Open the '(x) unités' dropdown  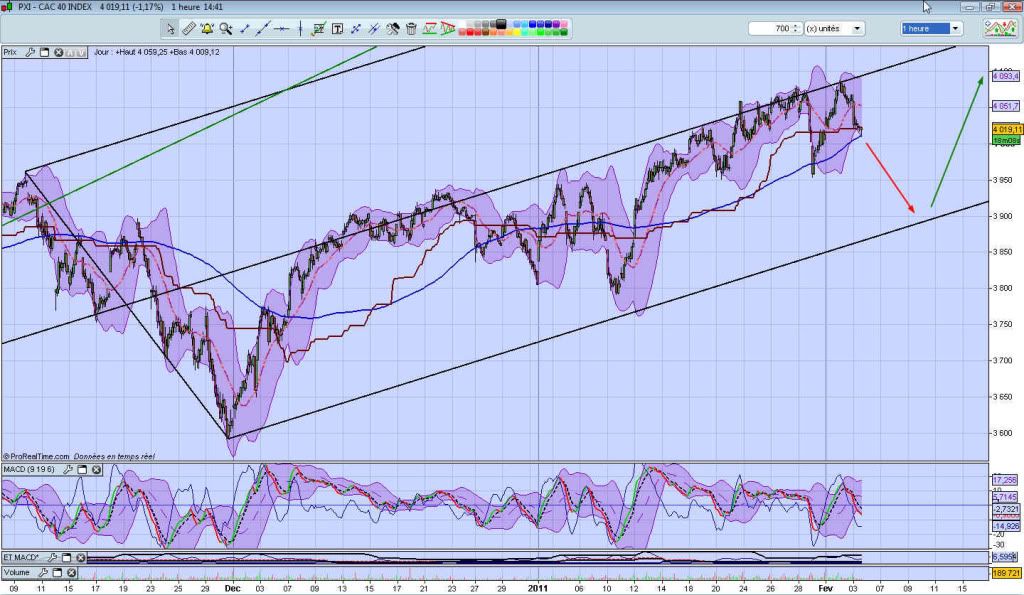[x=856, y=29]
